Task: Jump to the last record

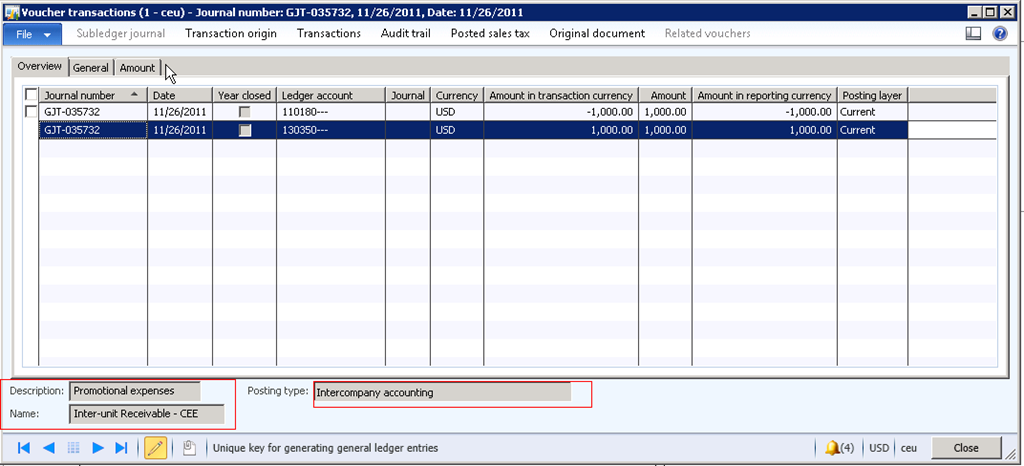Action: [x=122, y=448]
